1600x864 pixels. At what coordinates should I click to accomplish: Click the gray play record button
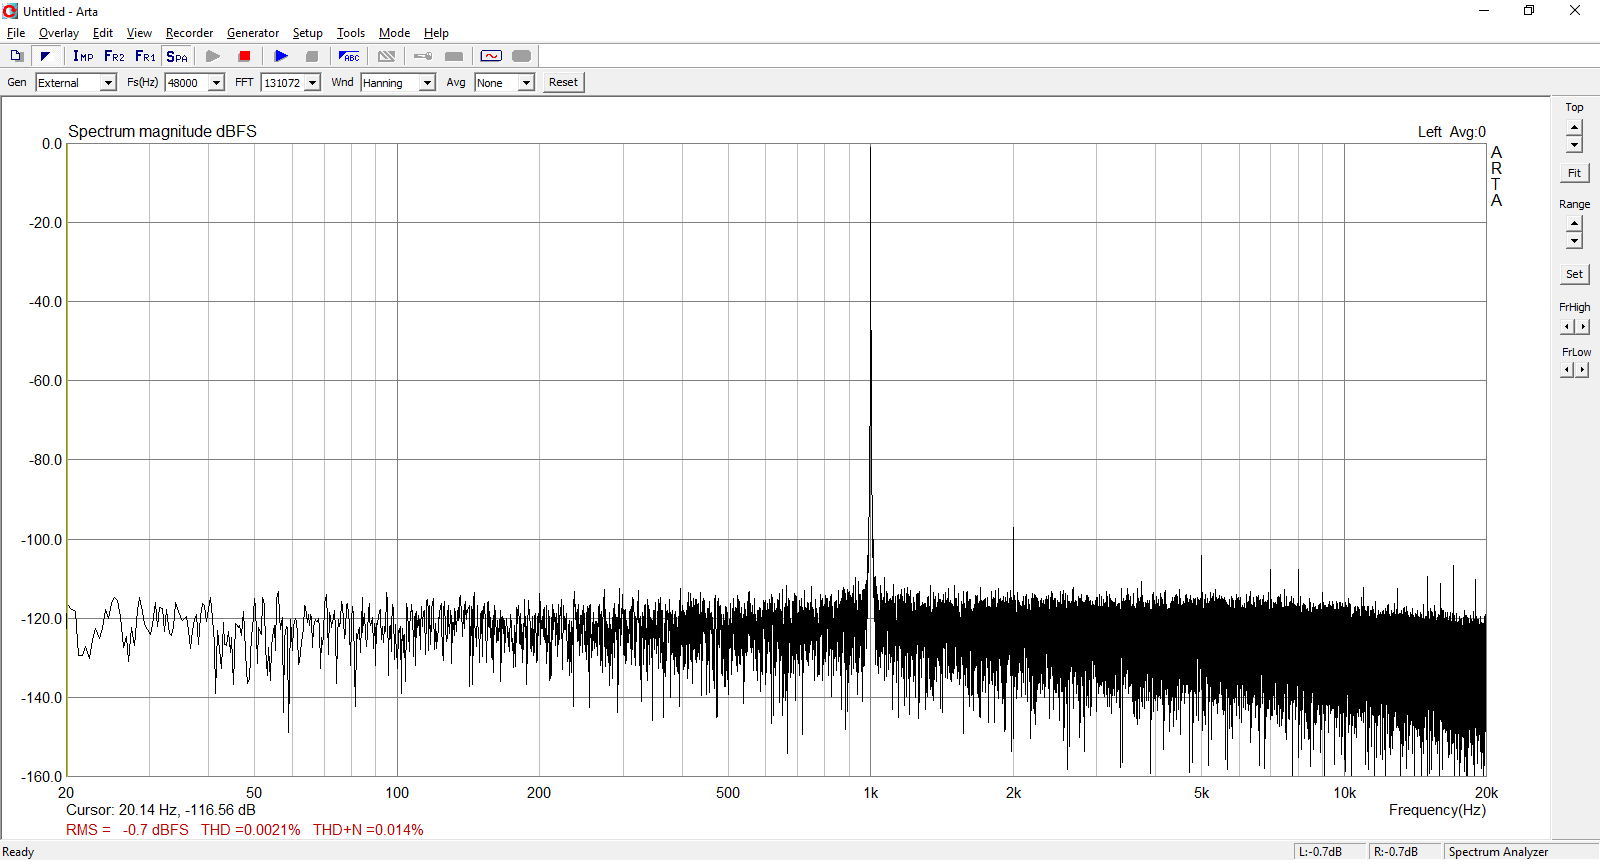click(213, 56)
